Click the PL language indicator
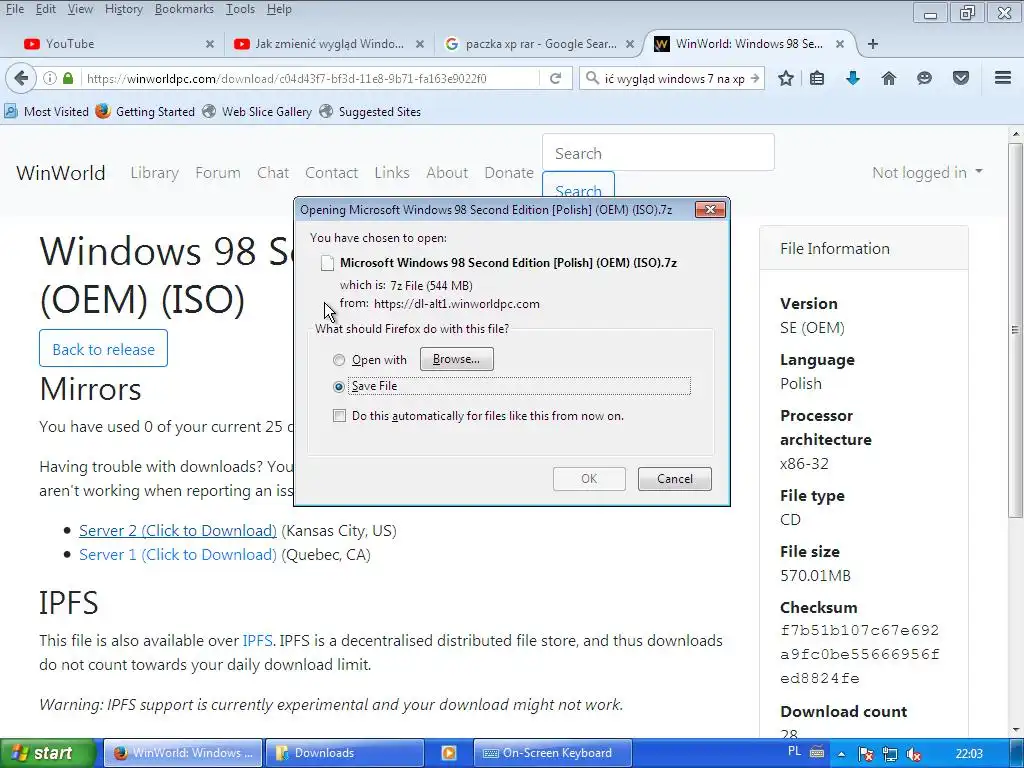The image size is (1024, 768). (x=794, y=752)
